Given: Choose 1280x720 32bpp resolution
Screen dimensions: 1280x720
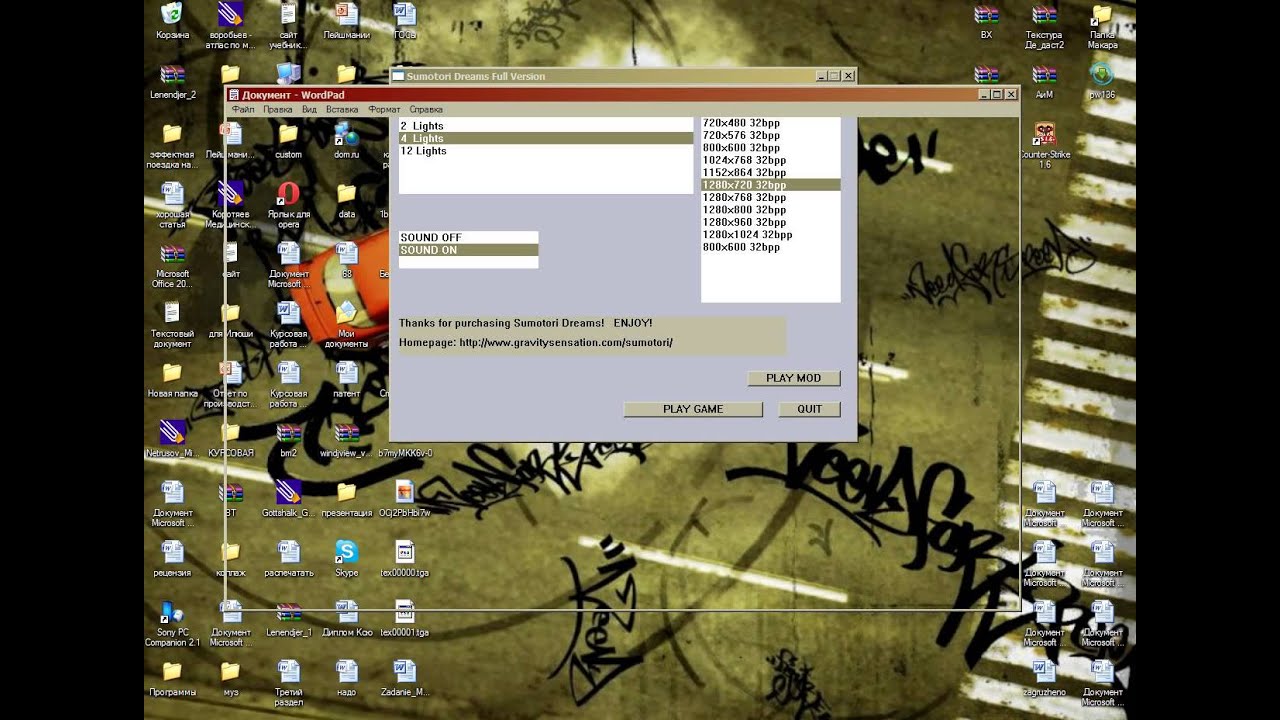Looking at the screenshot, I should point(771,185).
